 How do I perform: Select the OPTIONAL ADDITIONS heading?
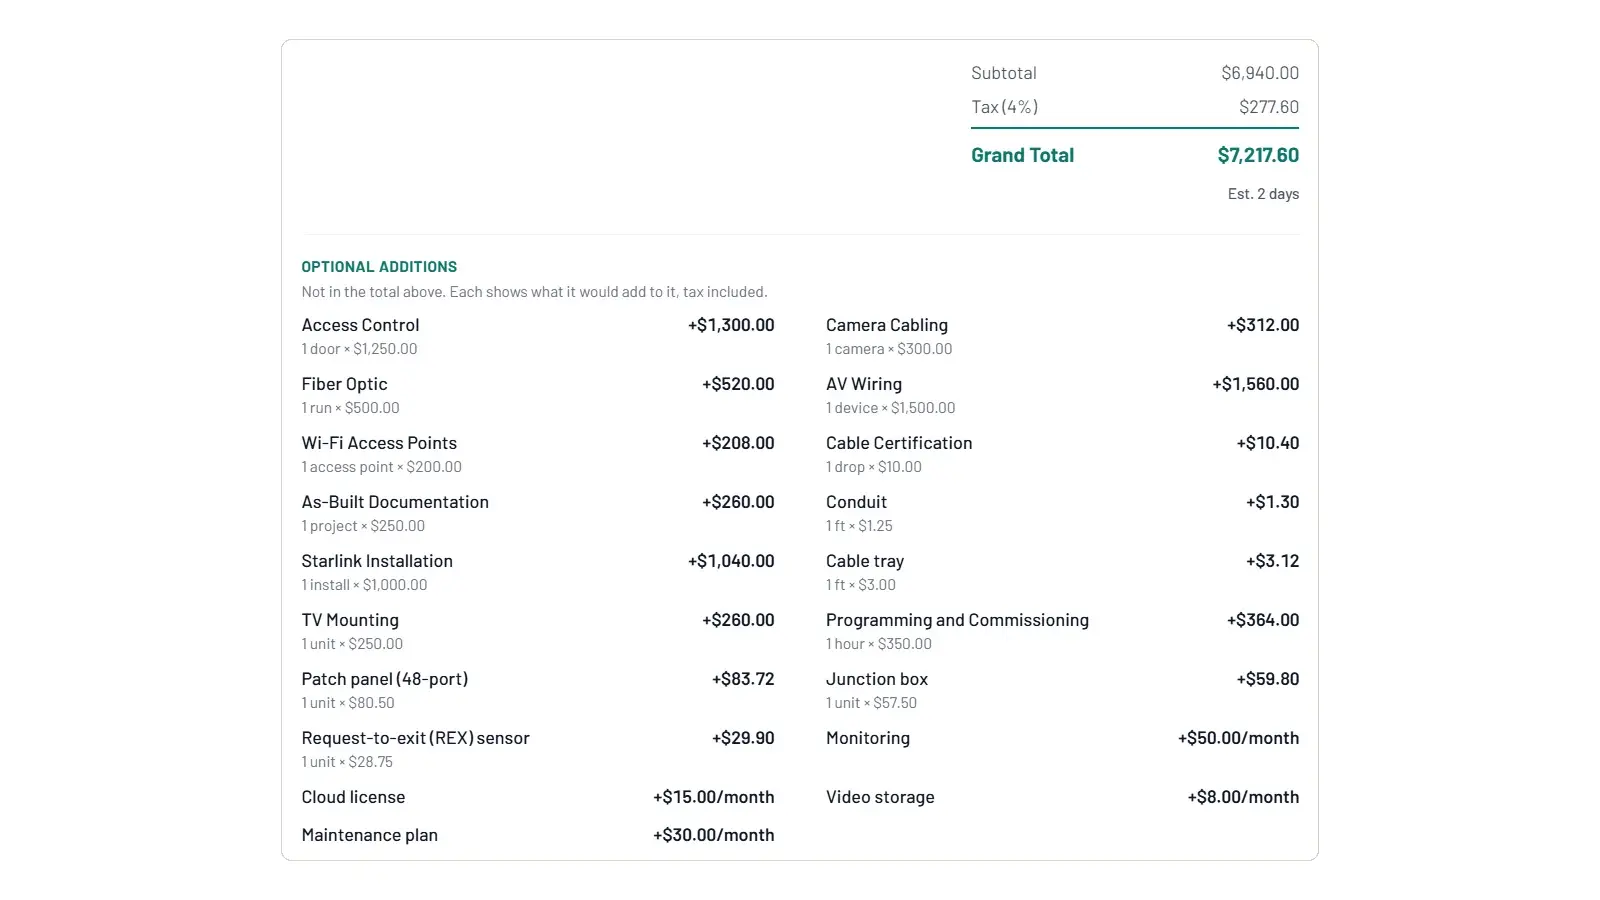(x=379, y=267)
